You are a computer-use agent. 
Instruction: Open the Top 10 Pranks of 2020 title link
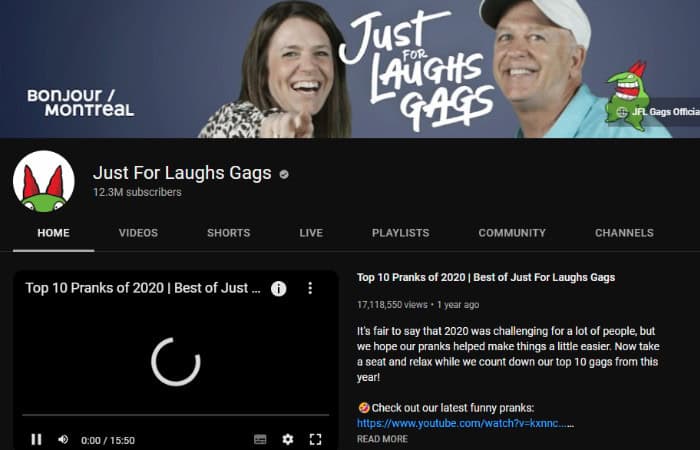[486, 277]
